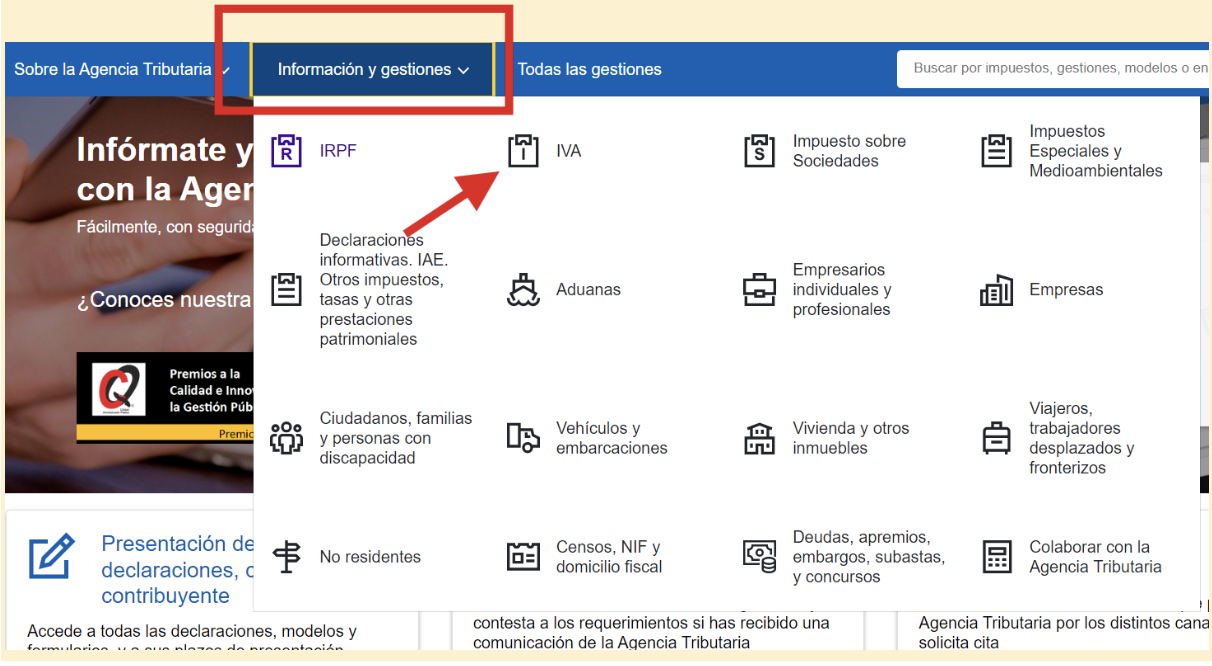Go to the Empresas section
This screenshot has width=1212, height=666.
pos(1066,289)
